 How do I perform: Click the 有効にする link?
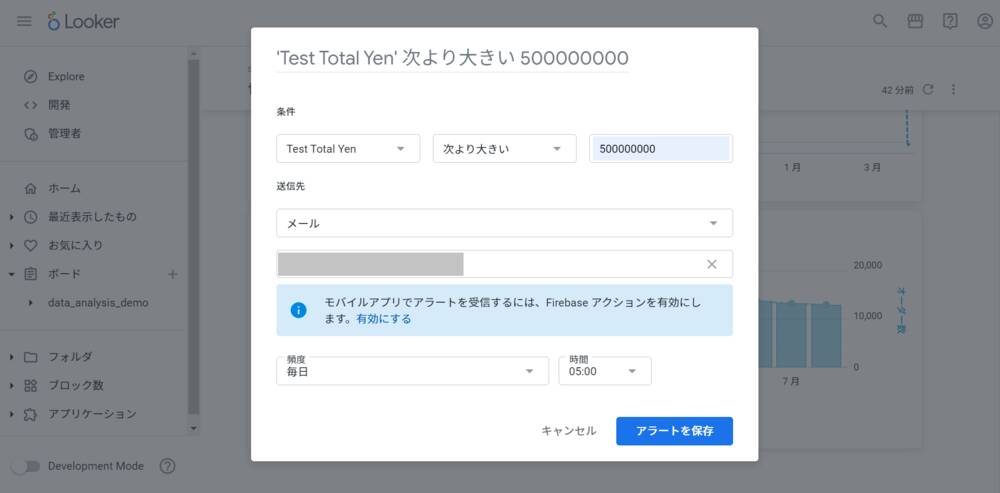click(x=383, y=319)
